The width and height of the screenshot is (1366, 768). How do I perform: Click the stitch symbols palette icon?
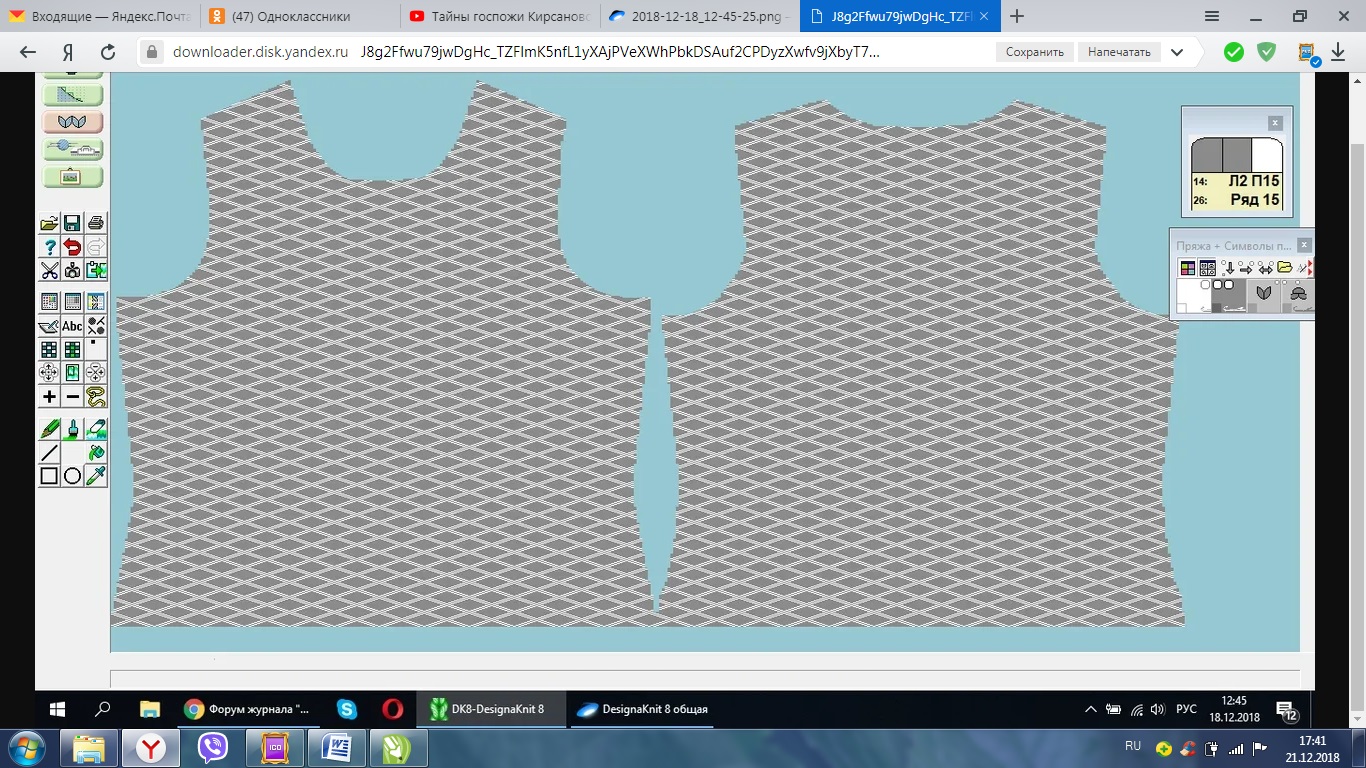tap(1207, 268)
